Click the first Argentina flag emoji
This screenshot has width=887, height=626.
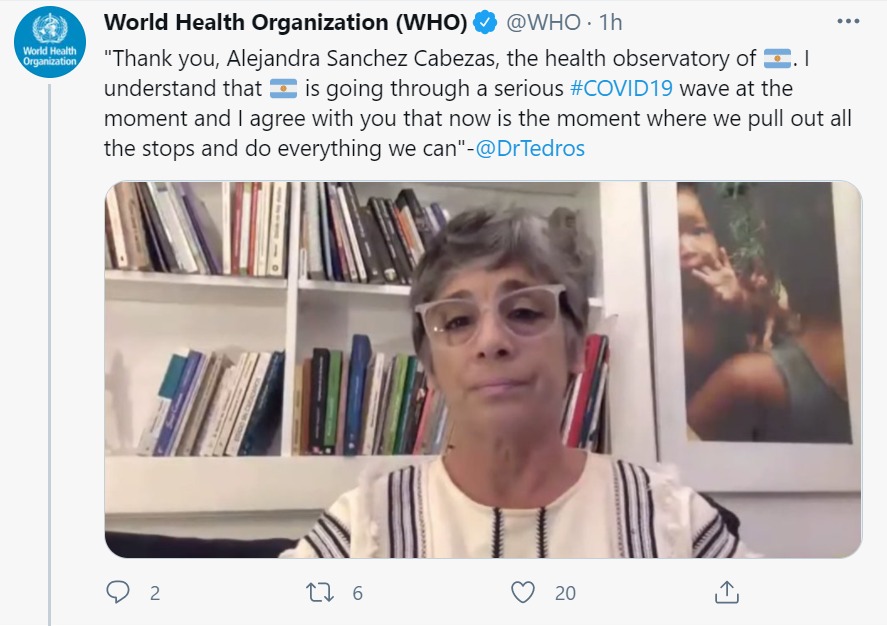tap(777, 58)
